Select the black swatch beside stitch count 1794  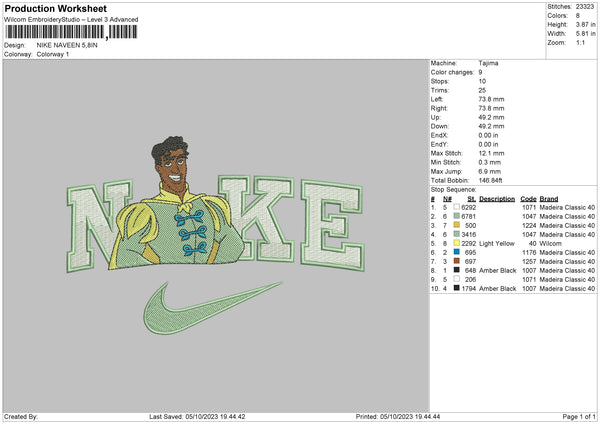(x=457, y=288)
